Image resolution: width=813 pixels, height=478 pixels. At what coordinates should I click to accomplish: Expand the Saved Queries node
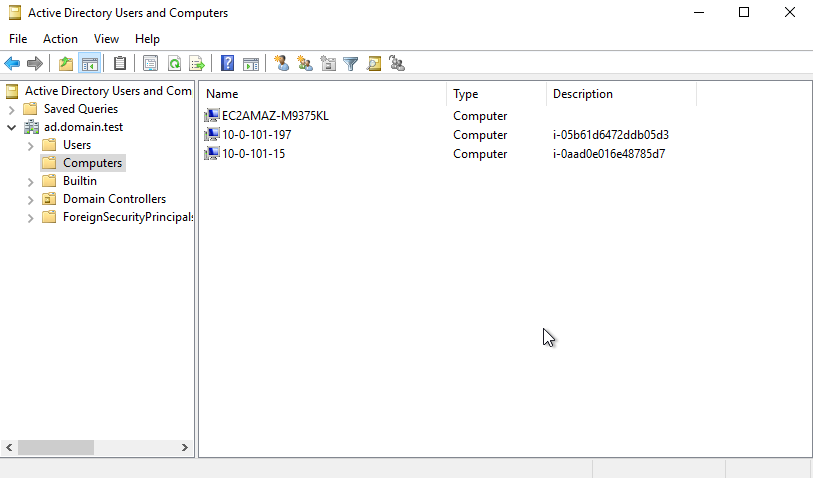click(11, 109)
